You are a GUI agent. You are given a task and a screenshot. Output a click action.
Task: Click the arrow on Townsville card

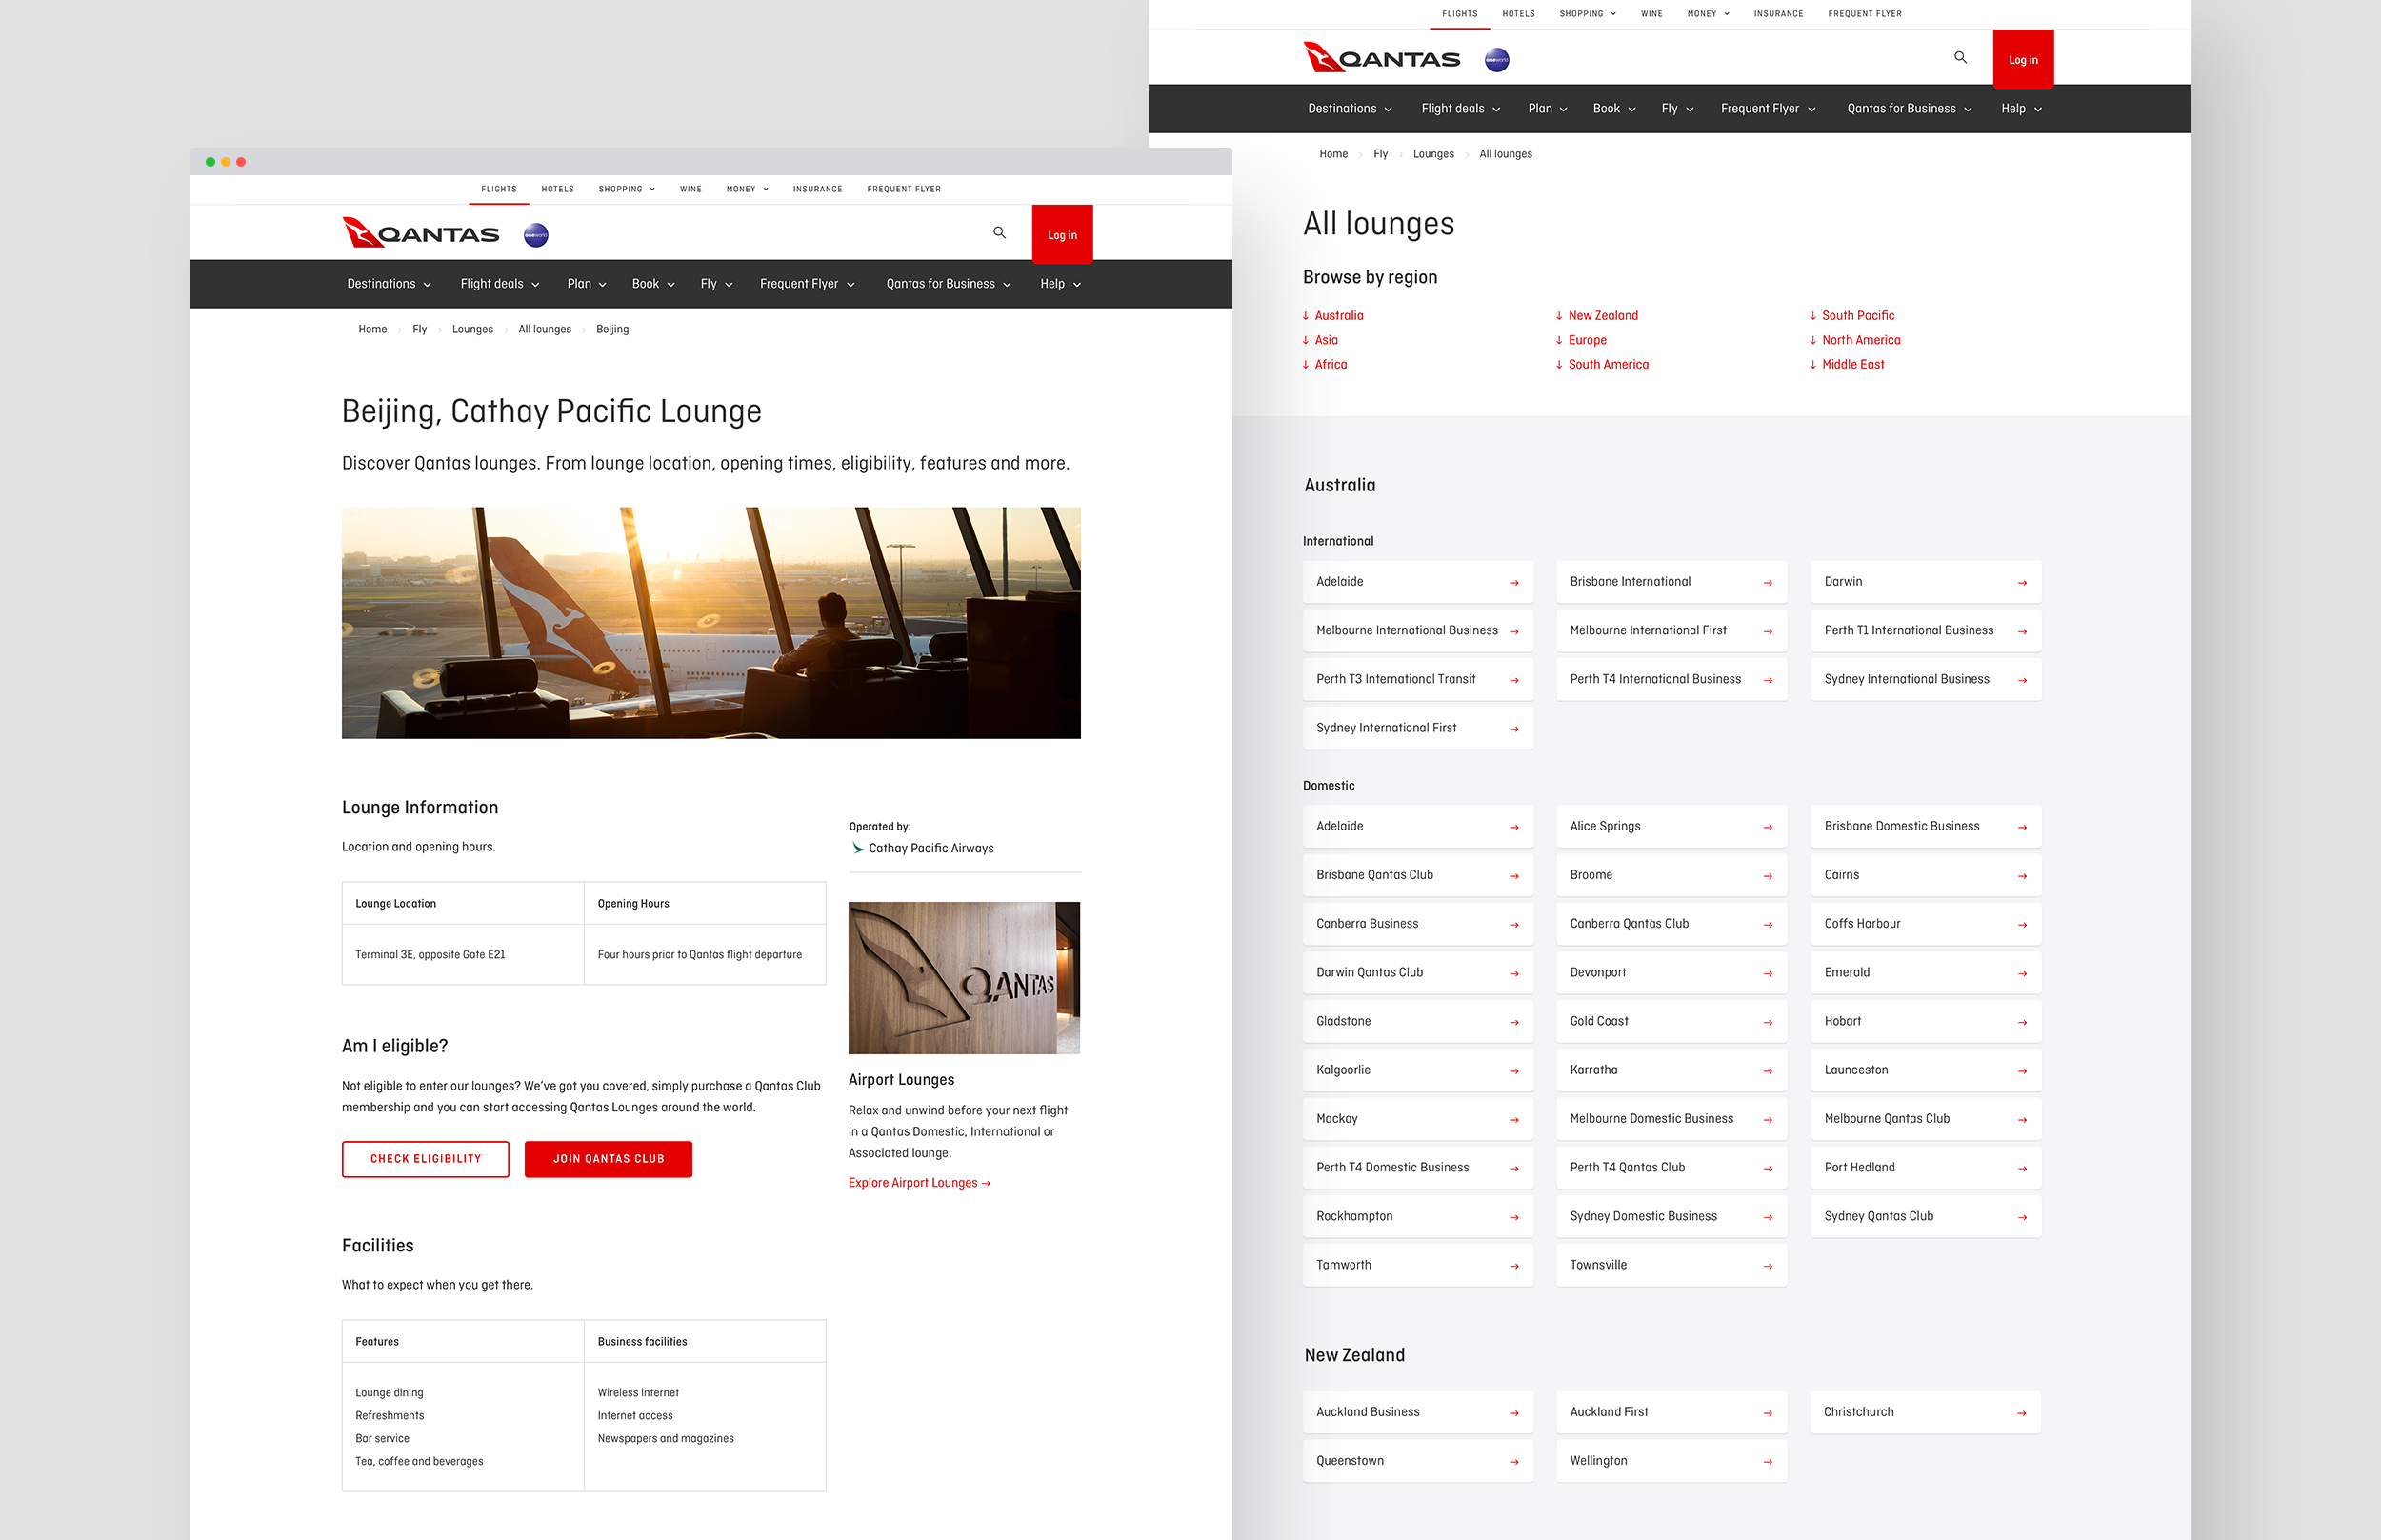tap(1768, 1266)
